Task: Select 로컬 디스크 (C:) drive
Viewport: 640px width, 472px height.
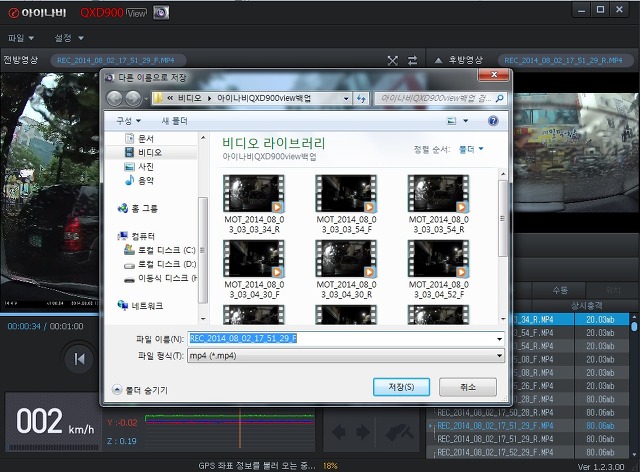Action: click(160, 250)
